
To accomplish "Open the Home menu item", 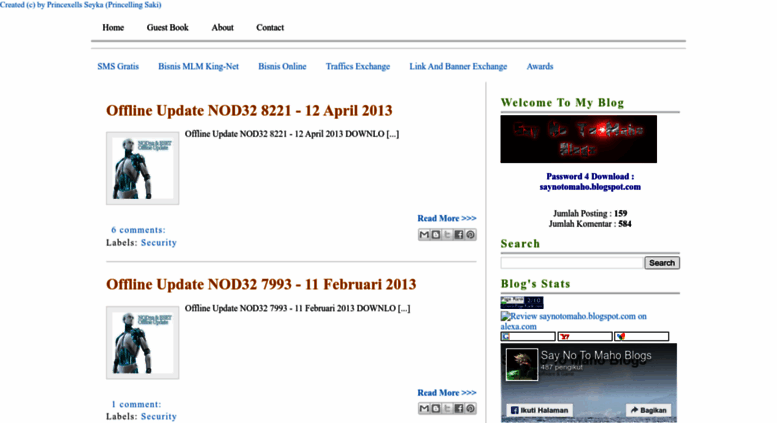I will pos(113,28).
